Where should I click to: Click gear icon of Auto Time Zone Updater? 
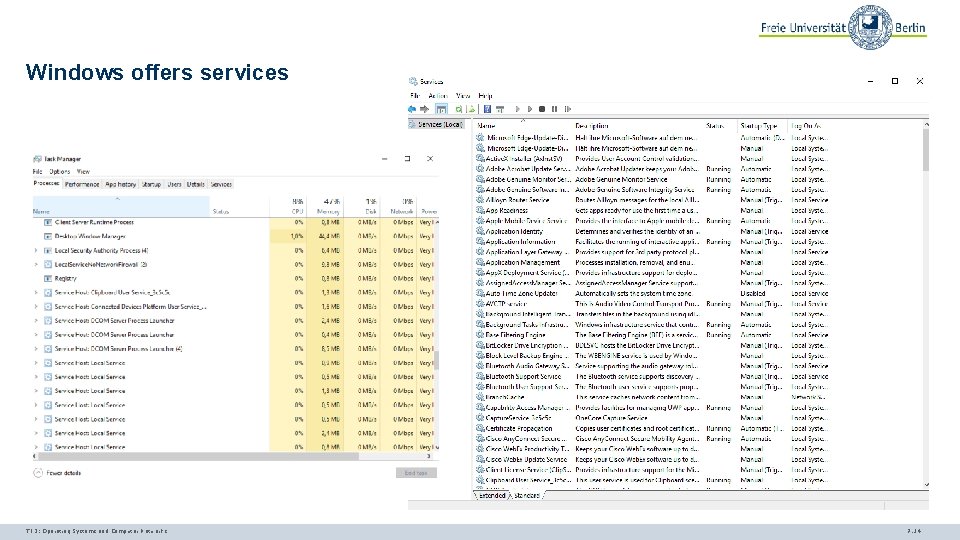point(481,293)
